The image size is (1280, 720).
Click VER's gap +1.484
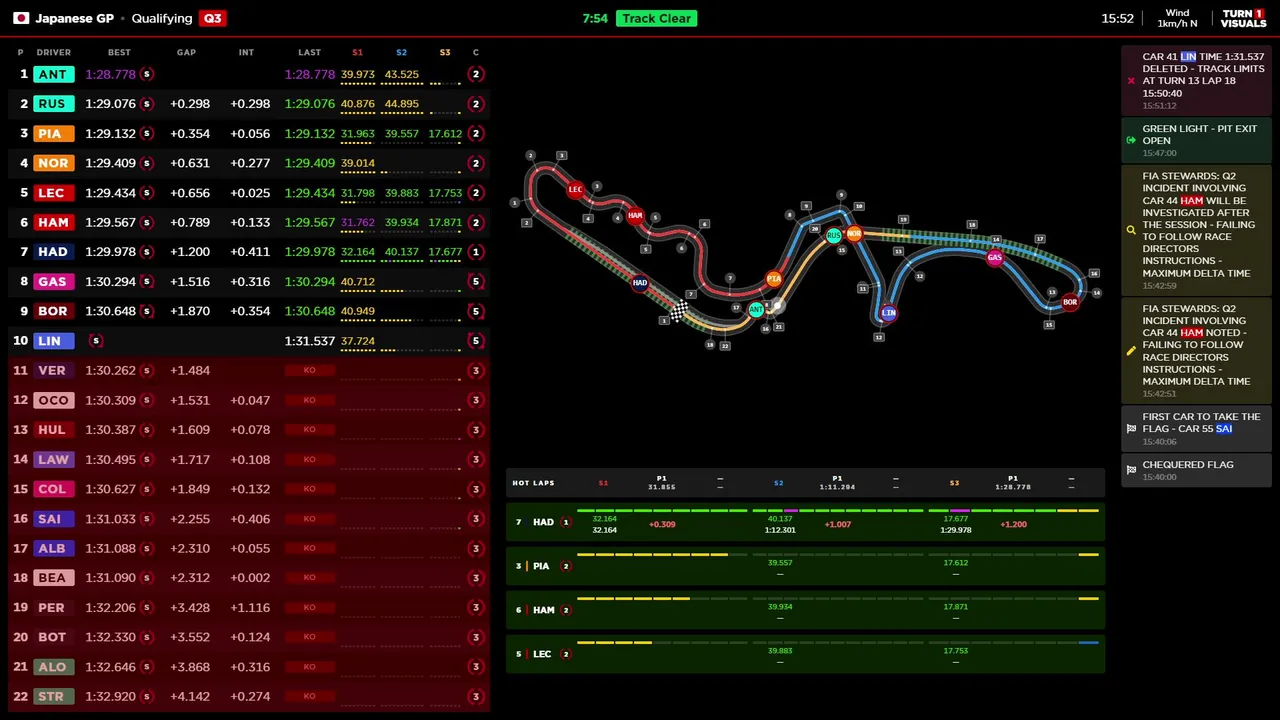click(x=190, y=370)
